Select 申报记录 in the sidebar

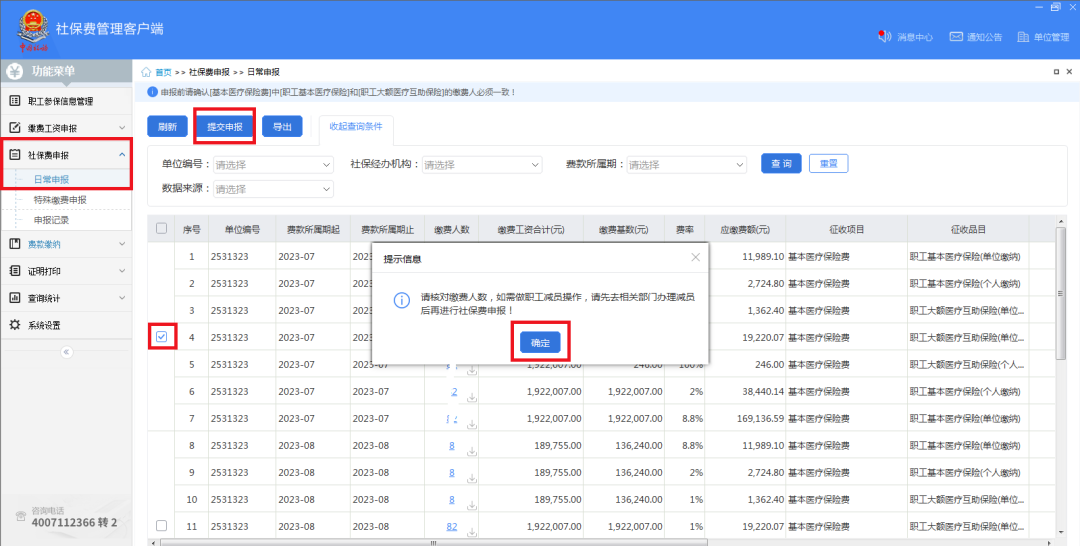[x=52, y=220]
